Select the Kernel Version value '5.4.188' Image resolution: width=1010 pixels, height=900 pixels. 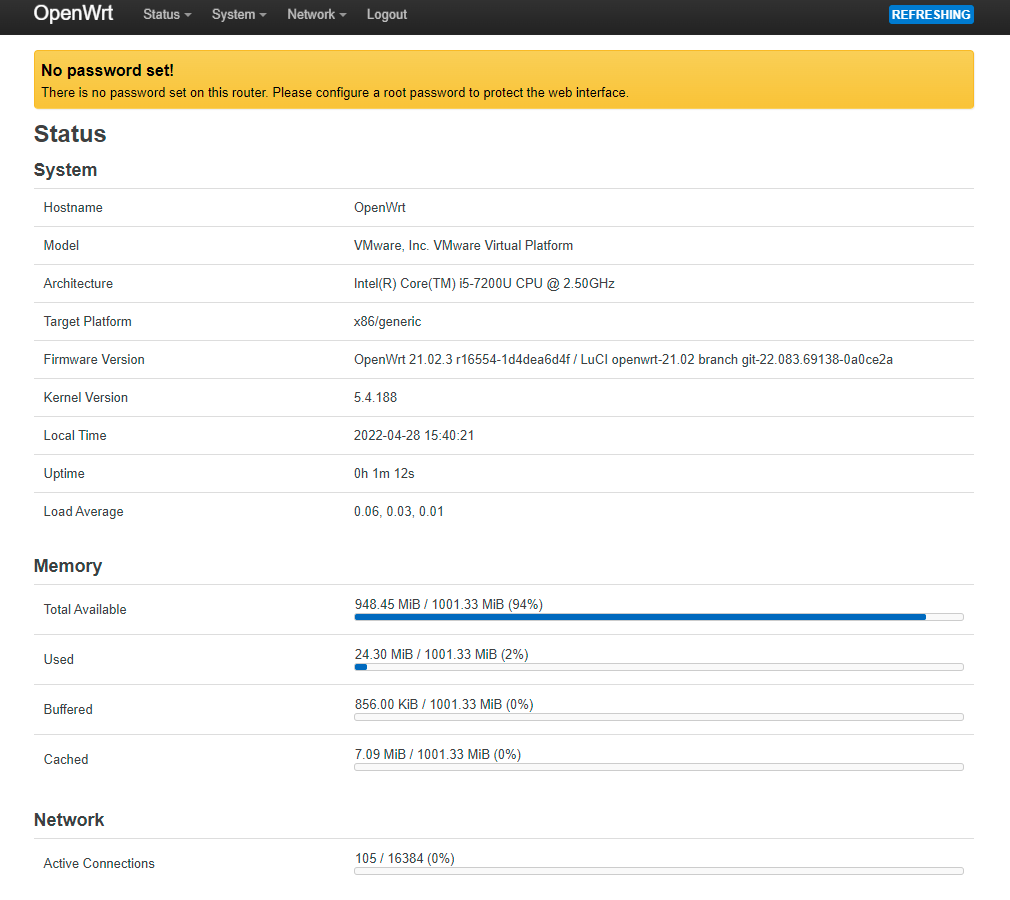[375, 397]
